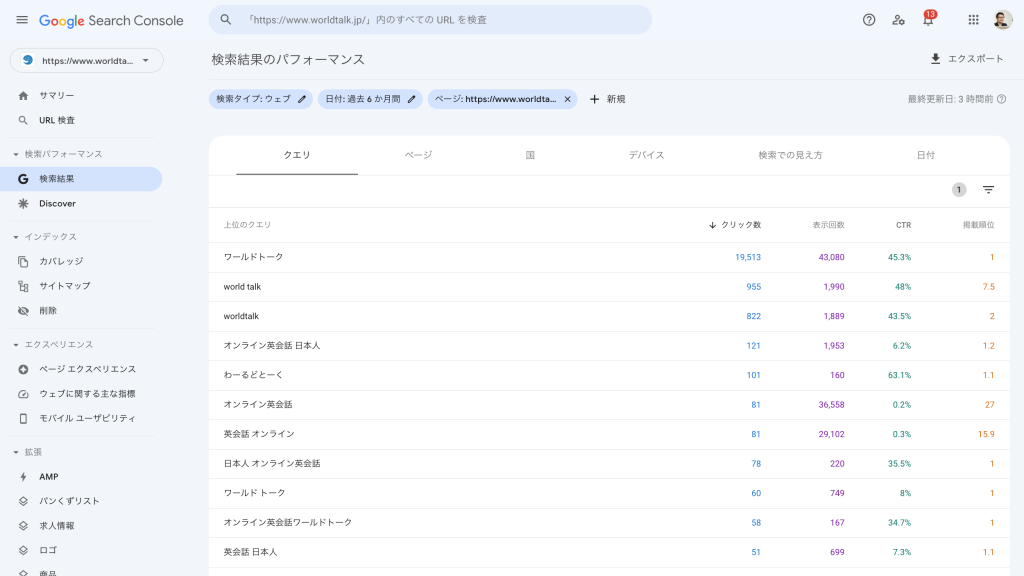
Task: Open the Google apps grid
Action: [973, 20]
